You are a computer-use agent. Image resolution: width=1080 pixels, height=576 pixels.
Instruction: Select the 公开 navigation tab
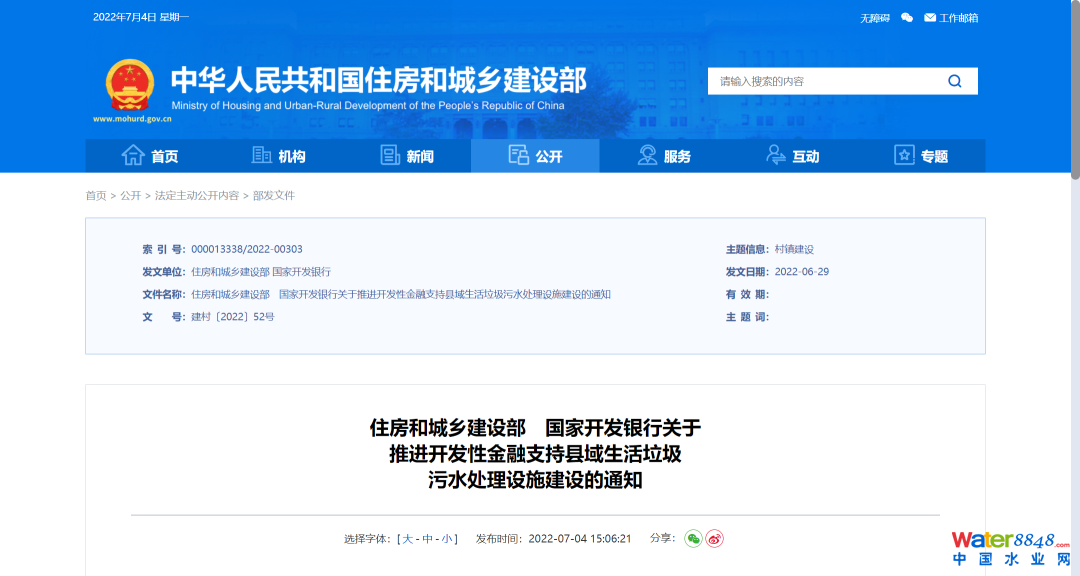[535, 156]
